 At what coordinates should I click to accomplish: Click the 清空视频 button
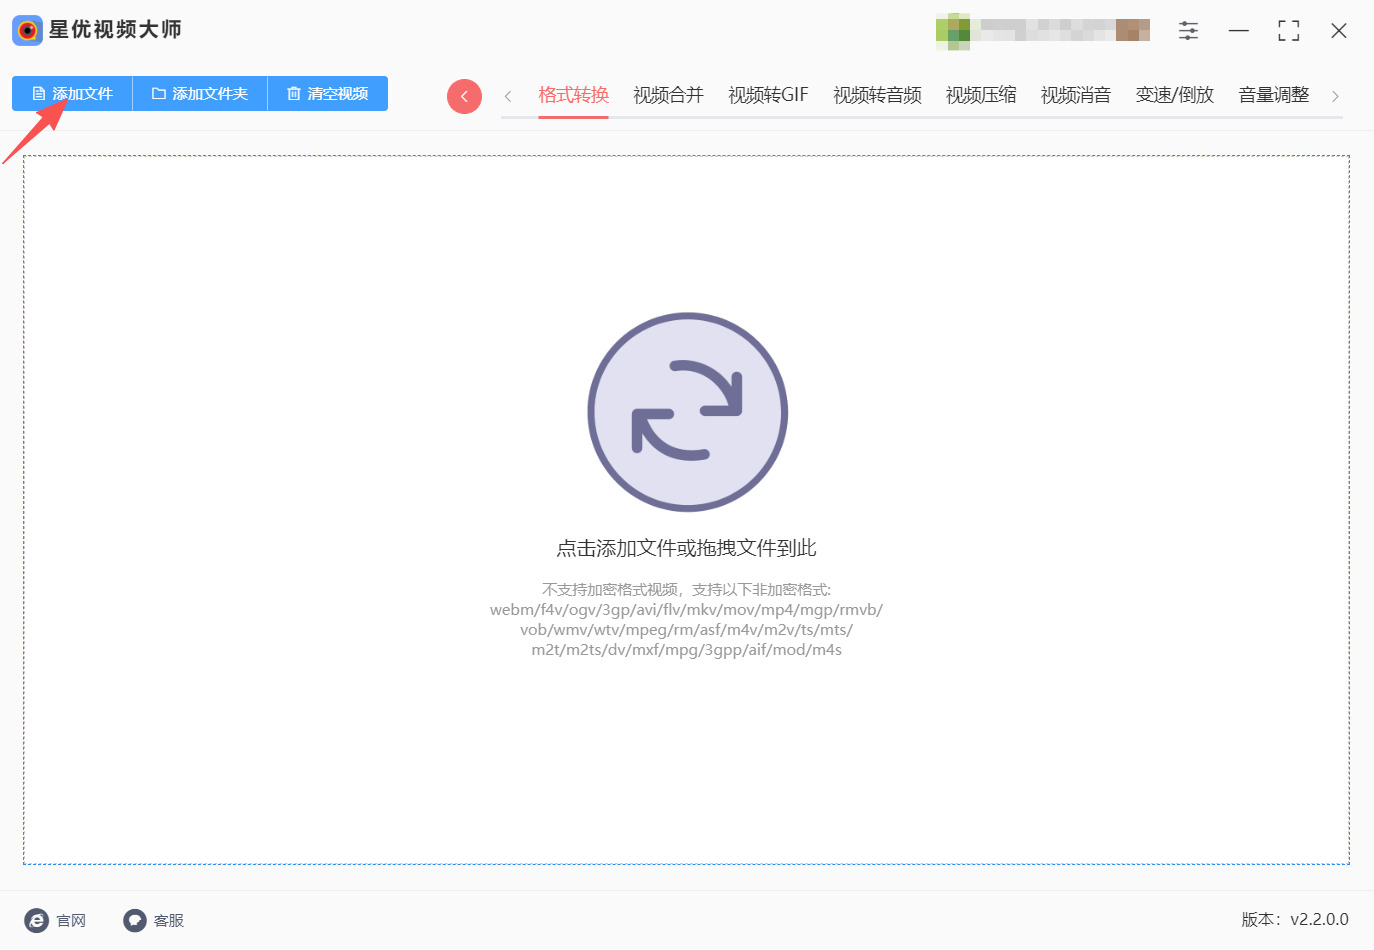[327, 93]
